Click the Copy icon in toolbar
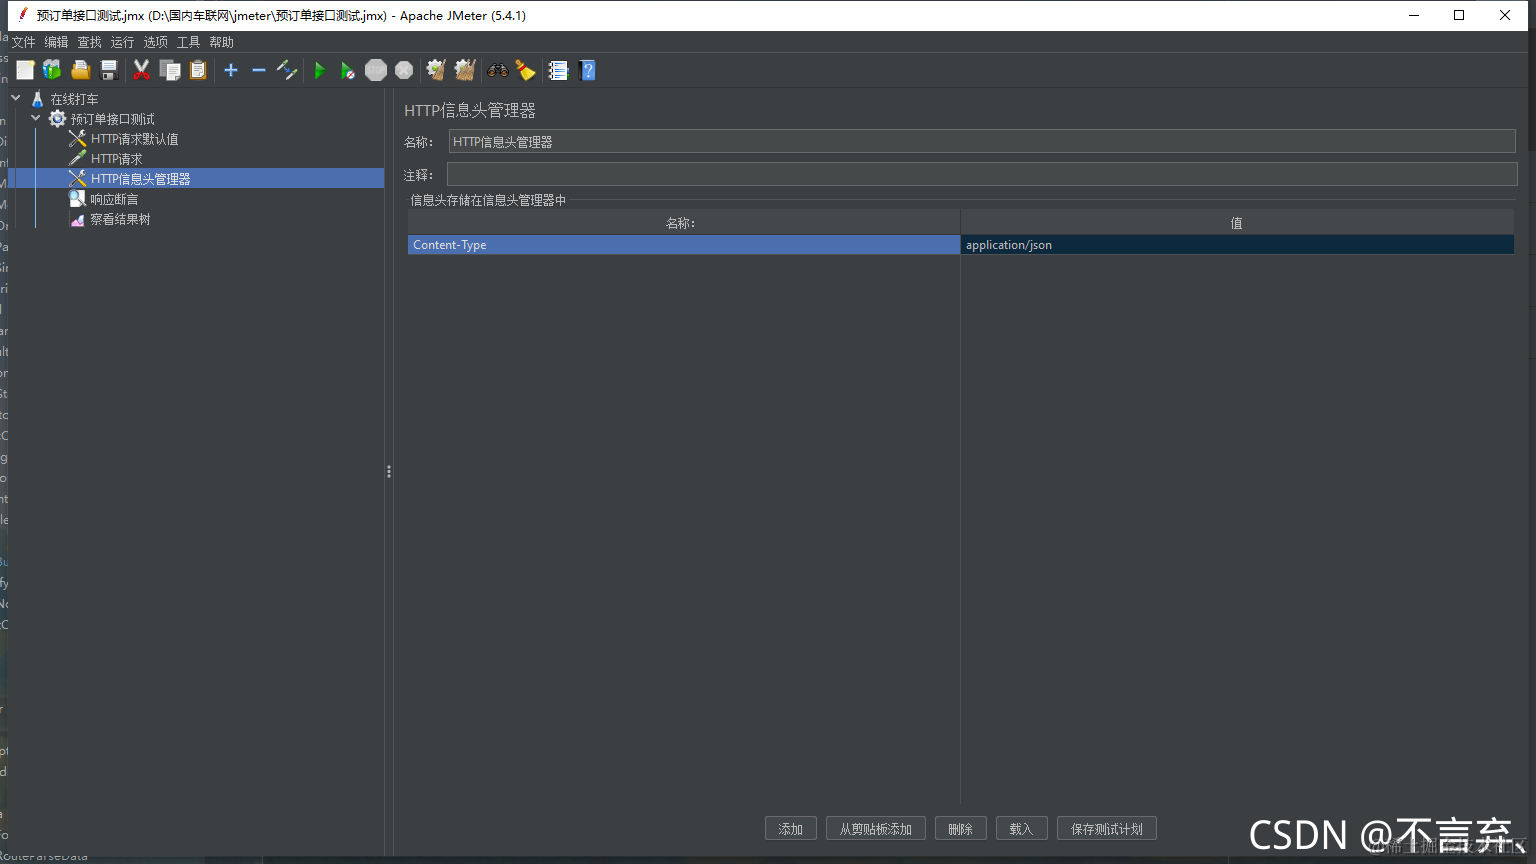The width and height of the screenshot is (1536, 864). pos(170,70)
